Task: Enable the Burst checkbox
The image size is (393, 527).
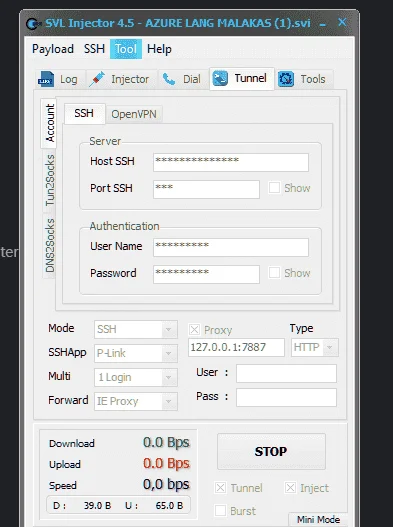Action: pos(220,511)
